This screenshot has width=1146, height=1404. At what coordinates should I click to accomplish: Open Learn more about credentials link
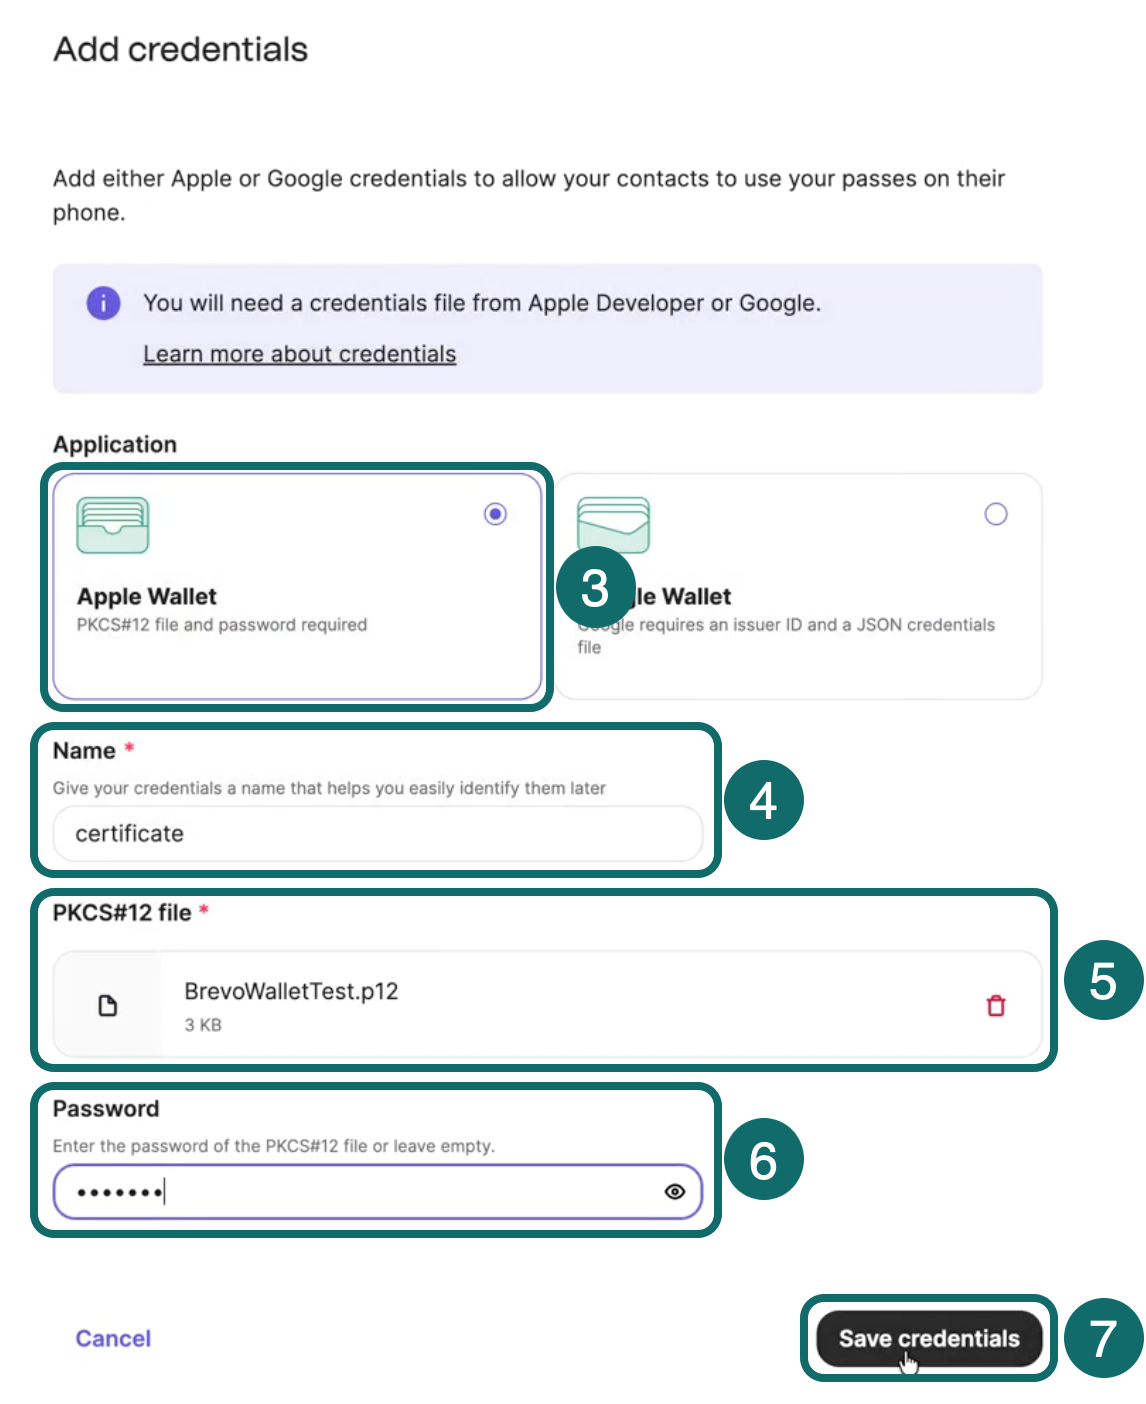coord(300,354)
